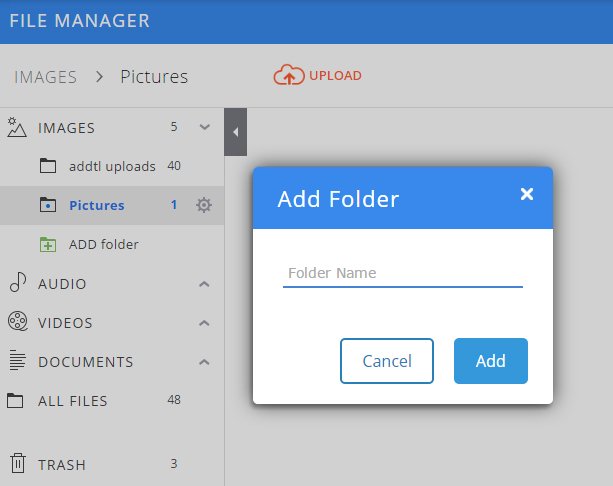Viewport: 613px width, 486px height.
Task: Click the addtl uploads folder icon
Action: (48, 166)
